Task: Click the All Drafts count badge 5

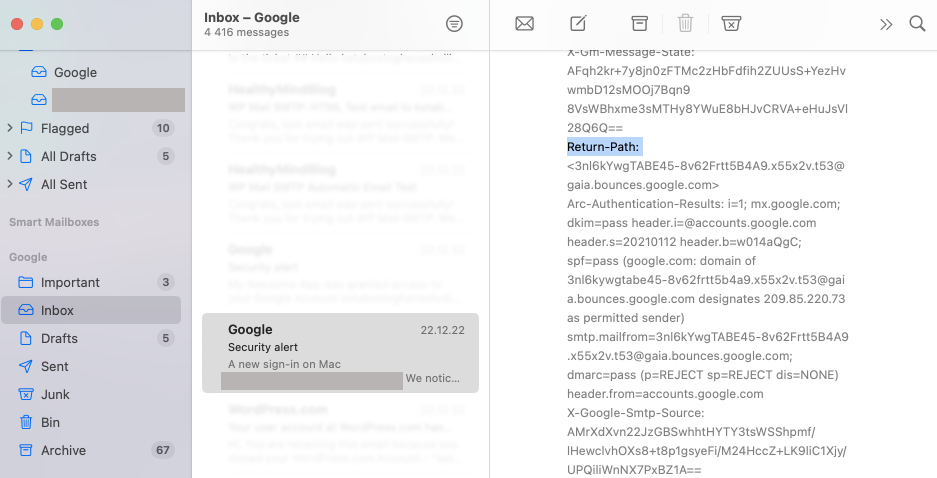Action: click(166, 156)
